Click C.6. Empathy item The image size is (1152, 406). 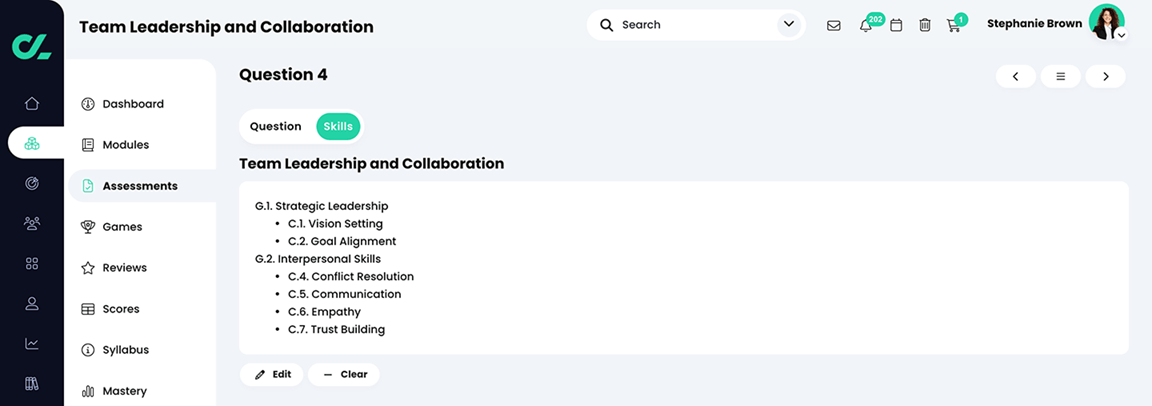click(x=324, y=312)
